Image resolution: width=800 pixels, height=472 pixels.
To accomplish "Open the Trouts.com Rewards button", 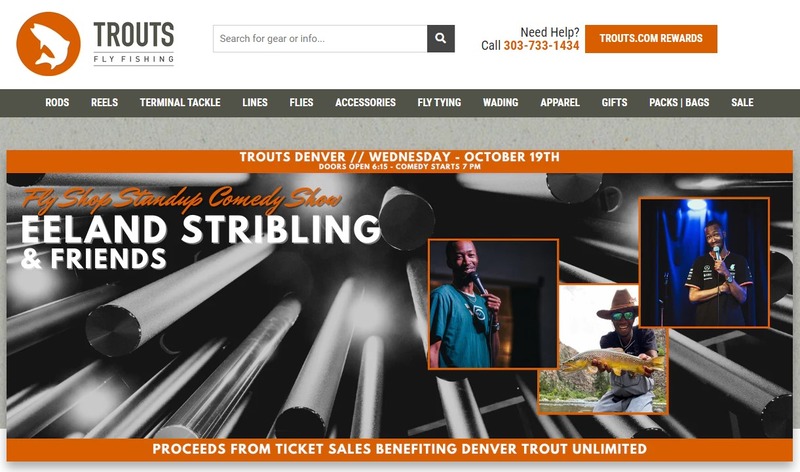I will click(651, 39).
